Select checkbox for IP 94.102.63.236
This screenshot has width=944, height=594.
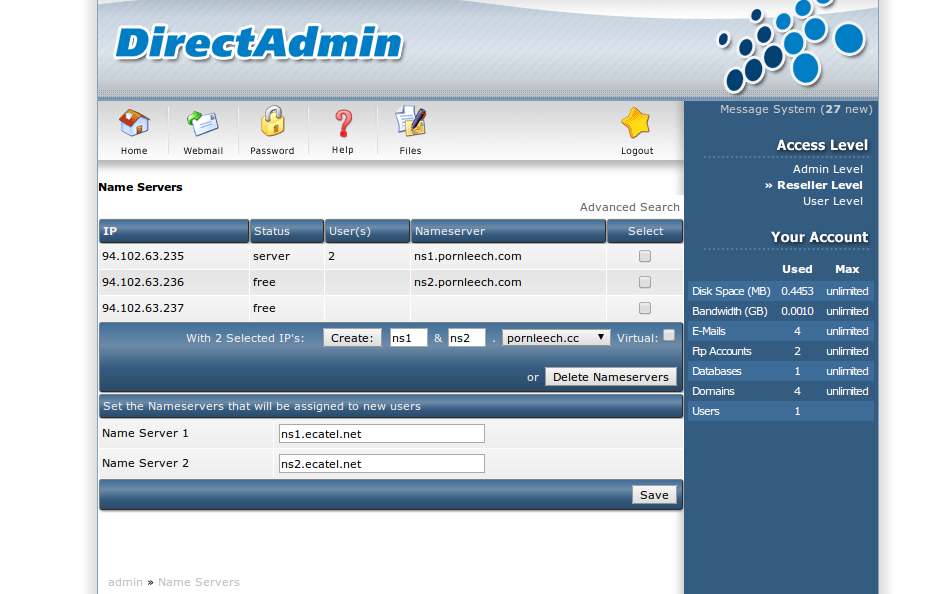pyautogui.click(x=645, y=282)
